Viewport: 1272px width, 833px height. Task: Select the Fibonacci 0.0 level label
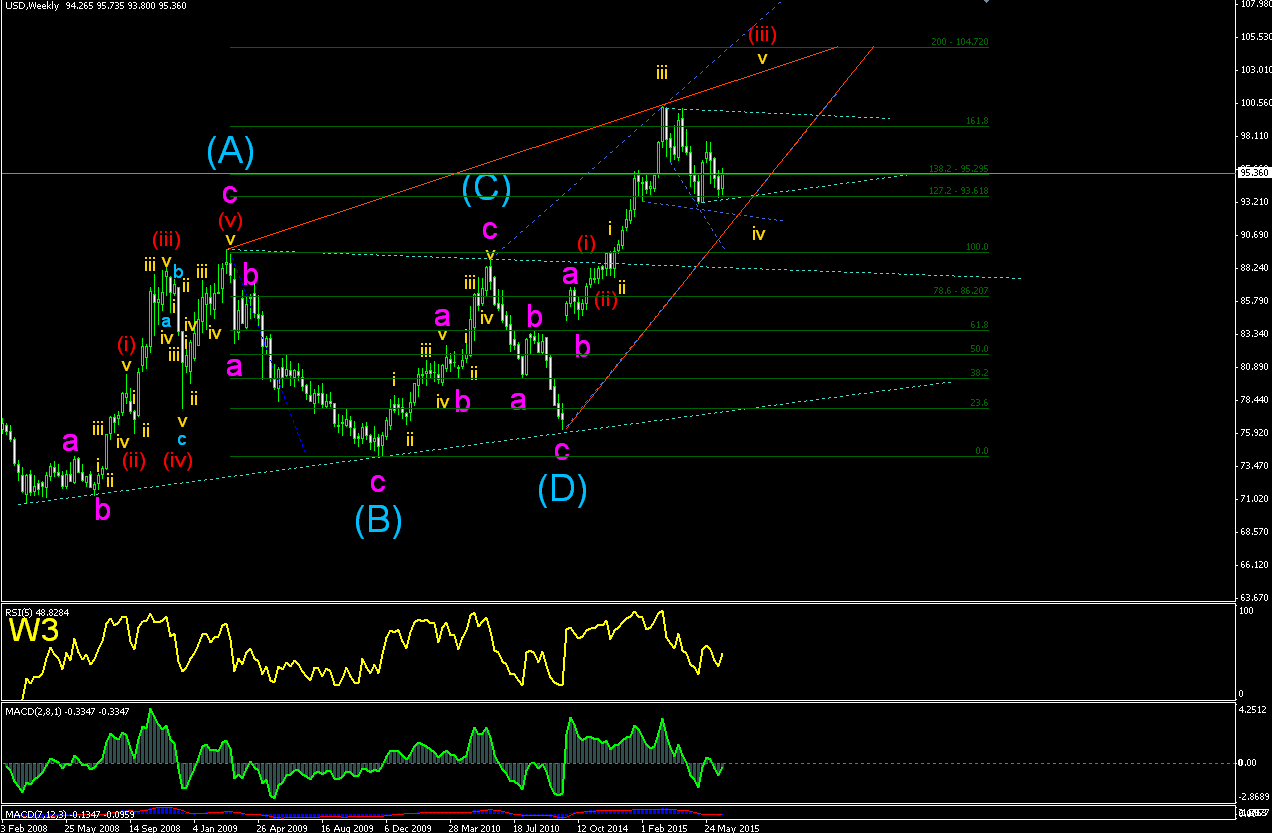982,451
